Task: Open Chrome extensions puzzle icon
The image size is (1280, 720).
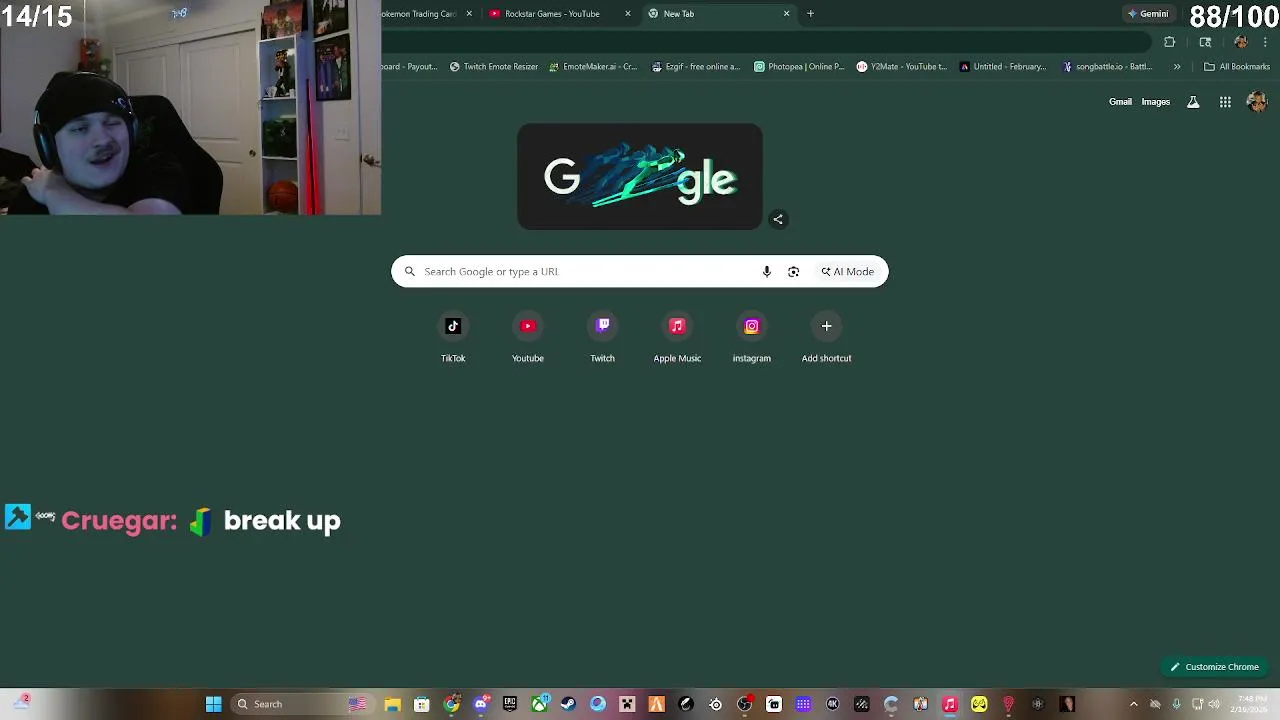Action: coord(1169,42)
